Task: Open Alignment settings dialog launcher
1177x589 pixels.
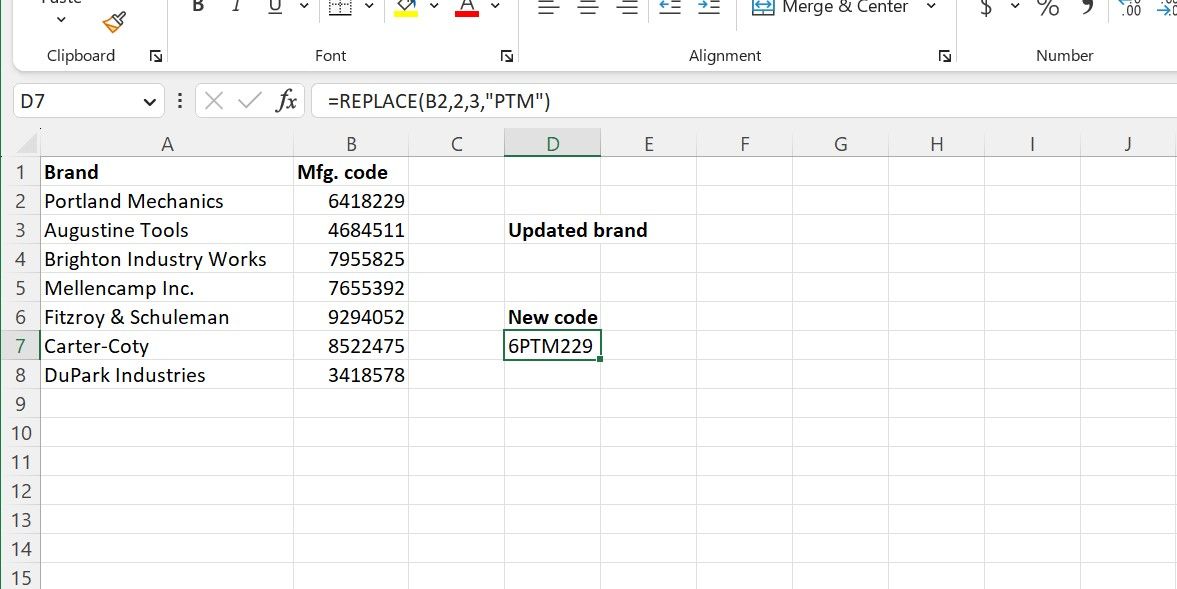Action: tap(945, 56)
